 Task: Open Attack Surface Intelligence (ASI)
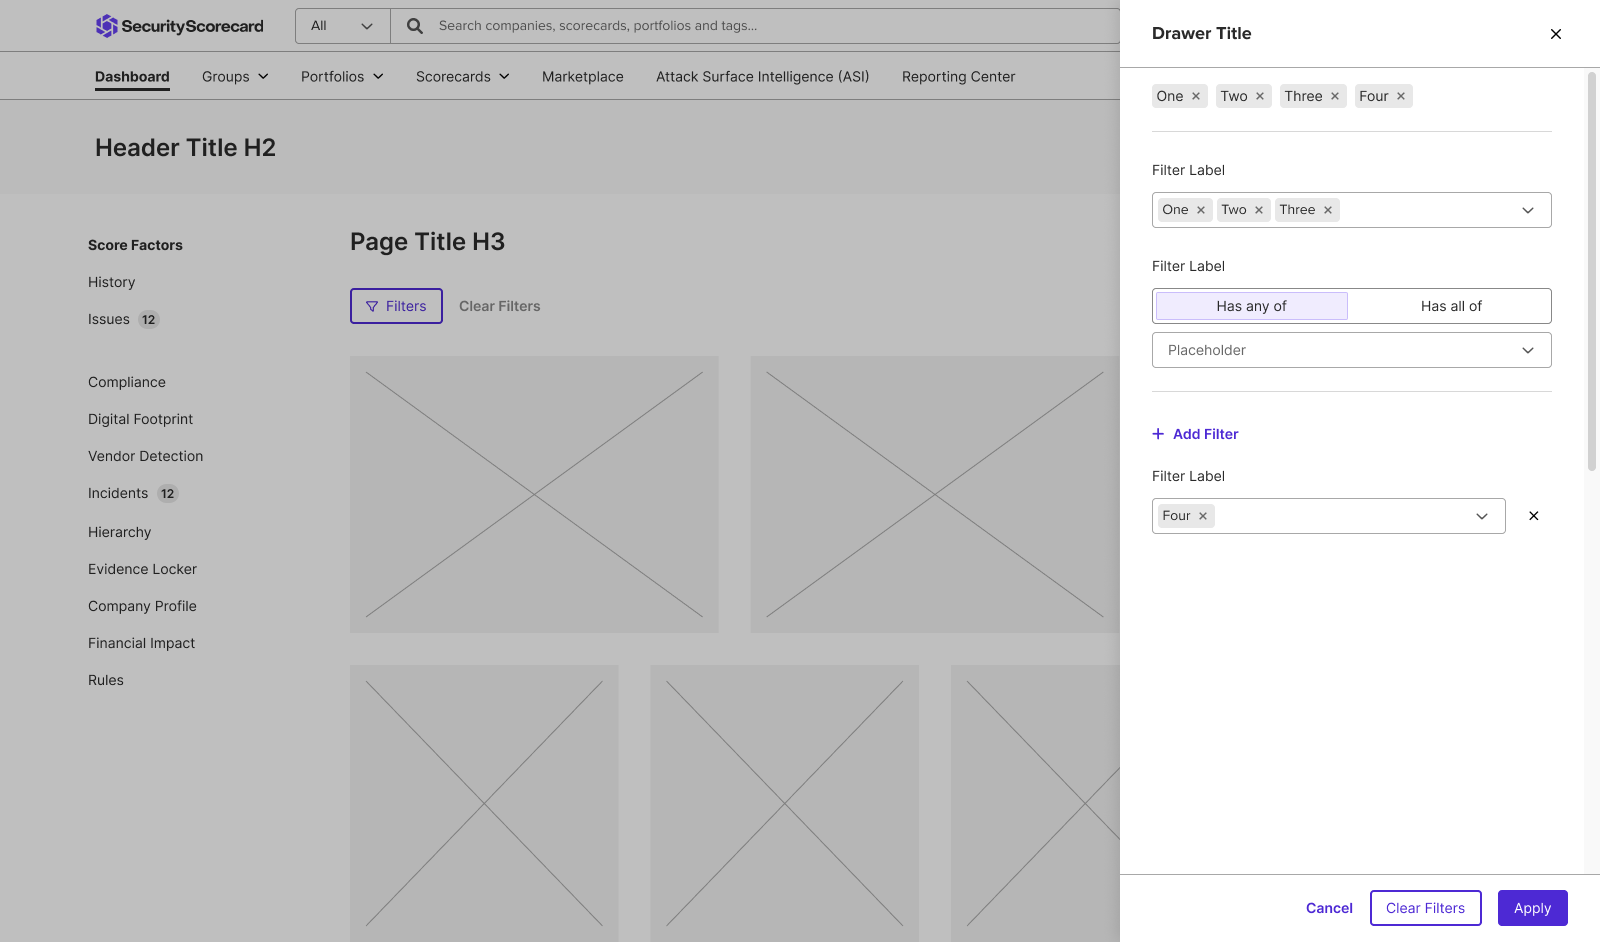pos(763,77)
